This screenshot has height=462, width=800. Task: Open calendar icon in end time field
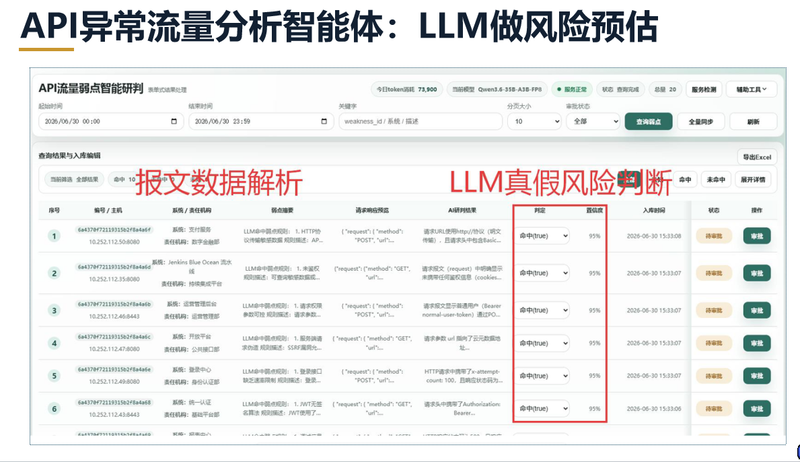pyautogui.click(x=323, y=121)
